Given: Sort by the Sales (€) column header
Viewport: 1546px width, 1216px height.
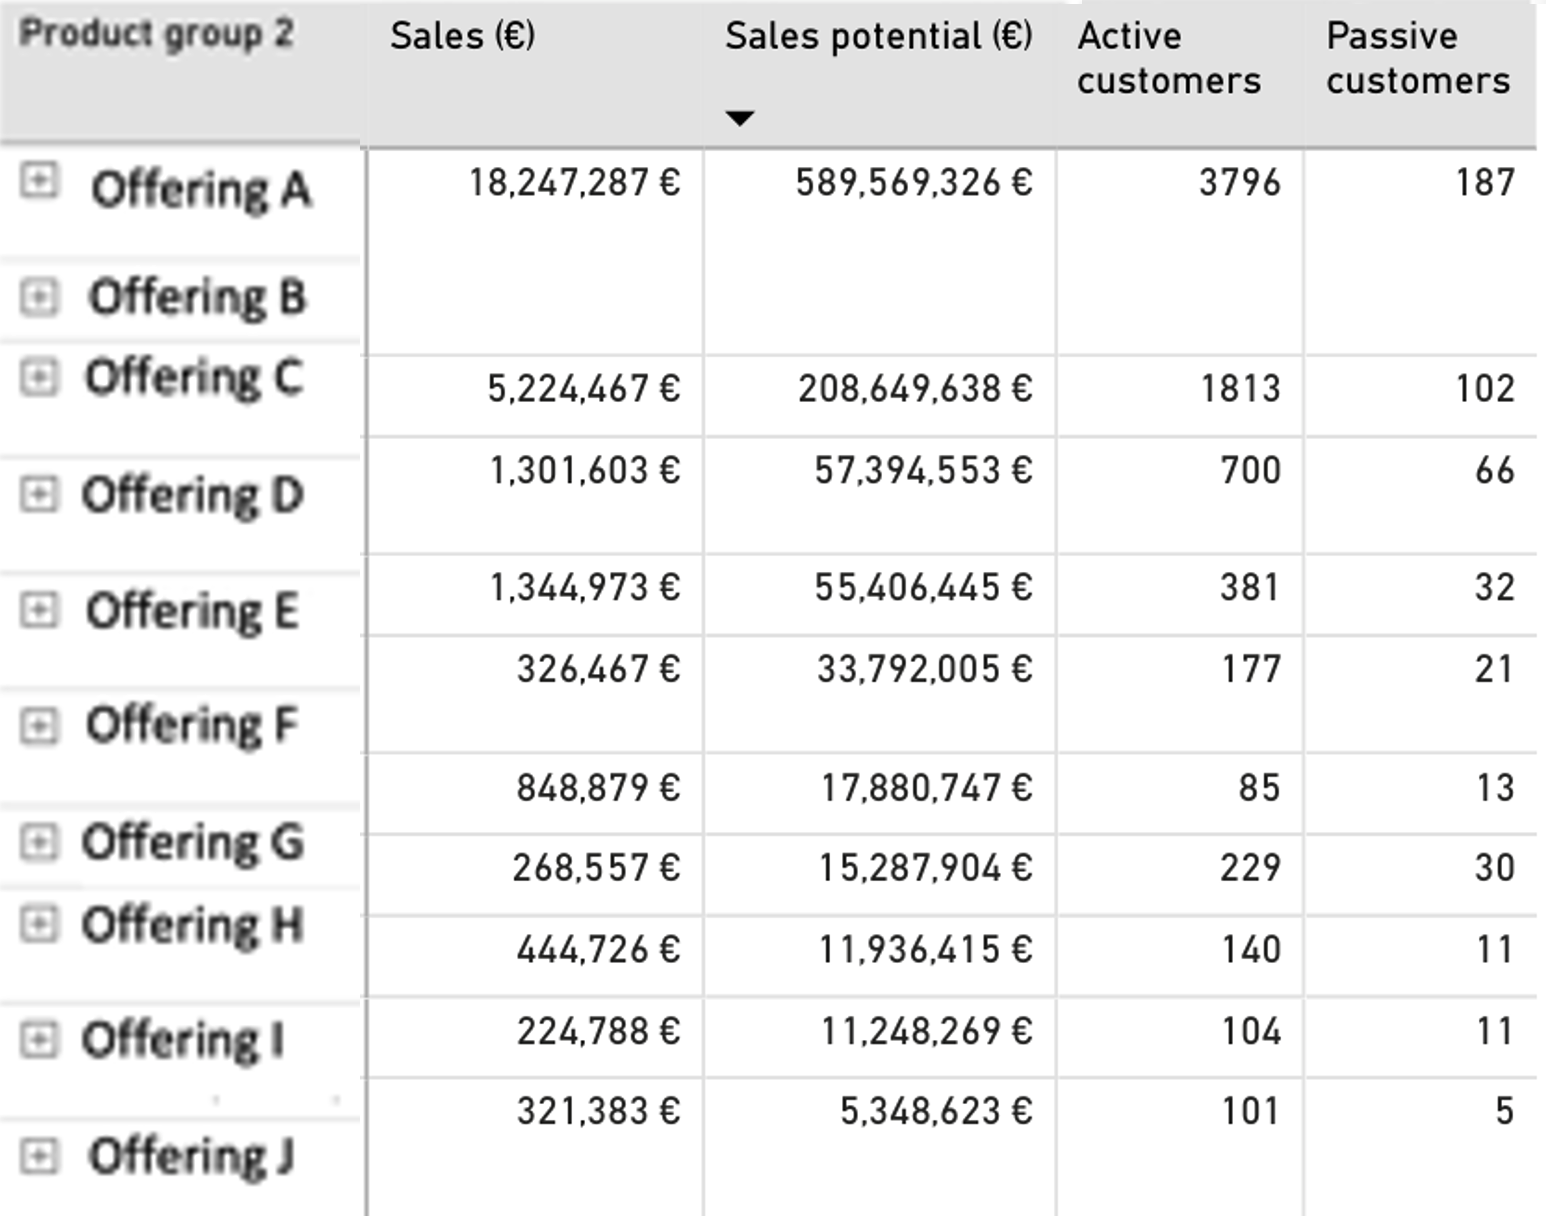Looking at the screenshot, I should (462, 36).
